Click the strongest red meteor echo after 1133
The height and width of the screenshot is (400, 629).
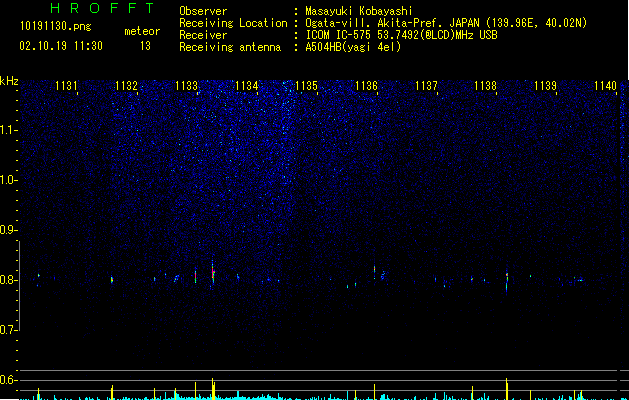213,273
